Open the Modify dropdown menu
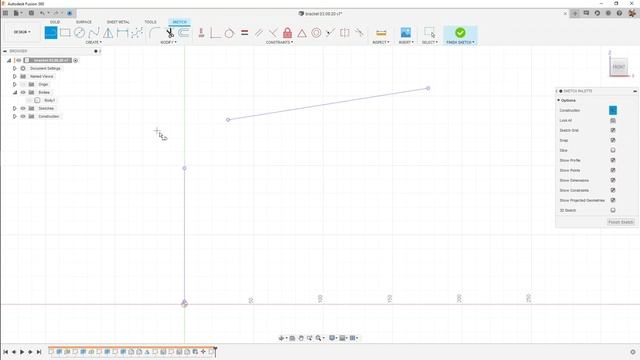 click(168, 42)
